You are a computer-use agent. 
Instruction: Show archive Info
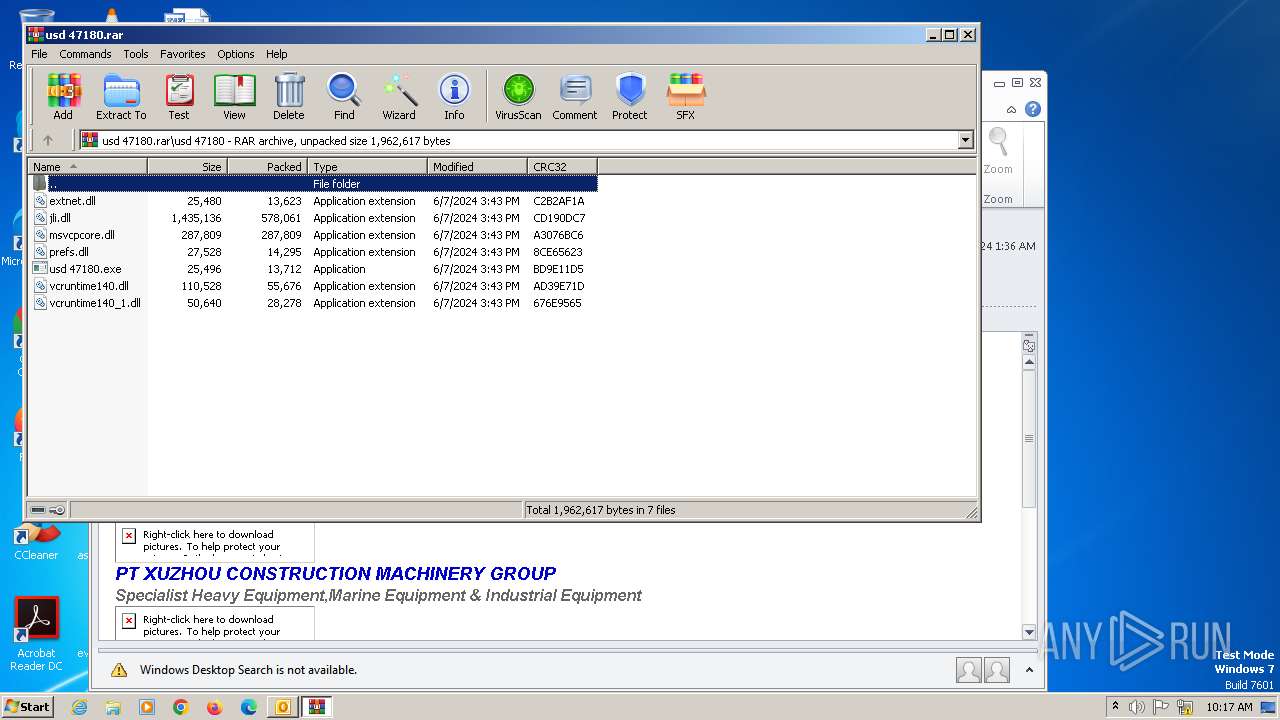[454, 97]
